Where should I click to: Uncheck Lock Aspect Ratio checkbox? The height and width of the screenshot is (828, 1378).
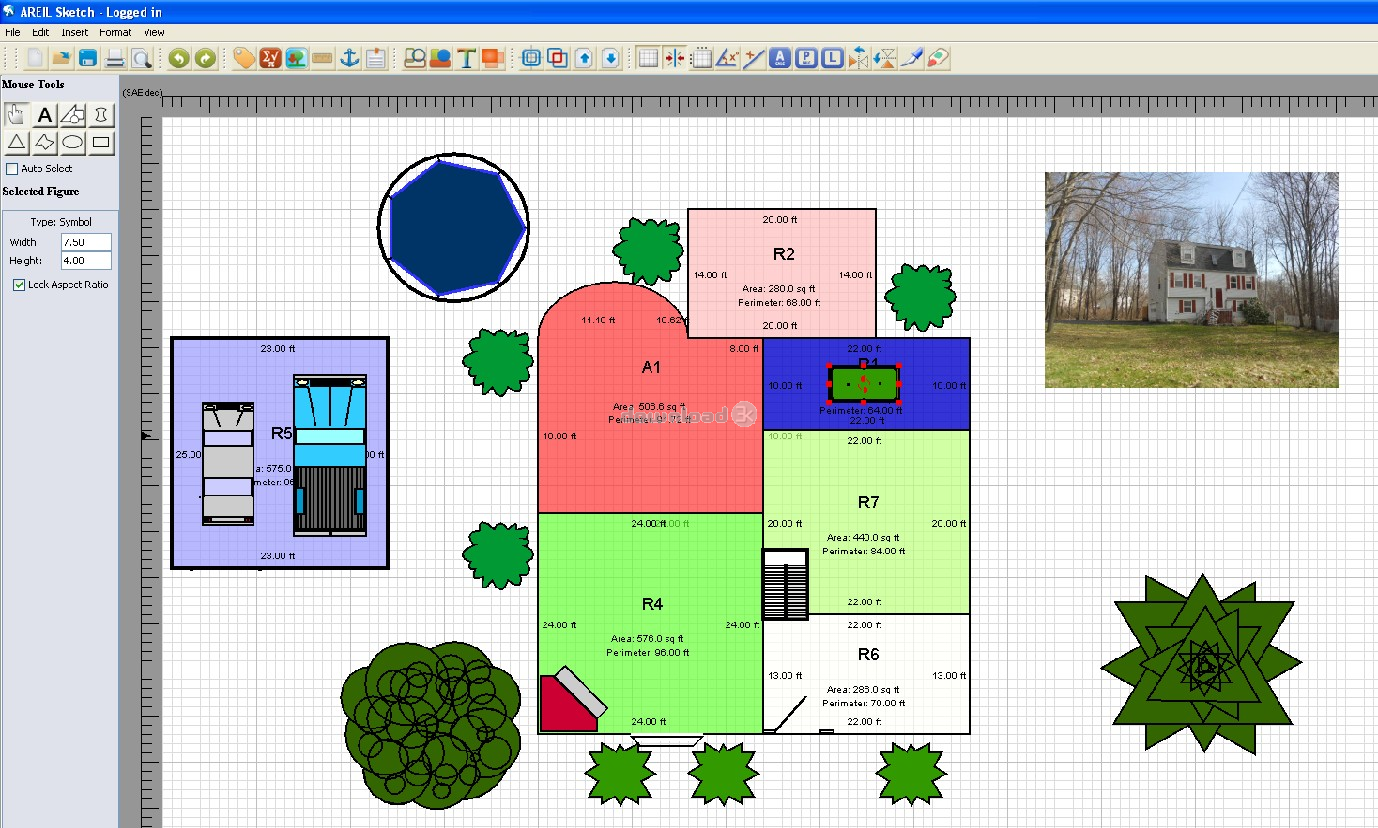(19, 285)
